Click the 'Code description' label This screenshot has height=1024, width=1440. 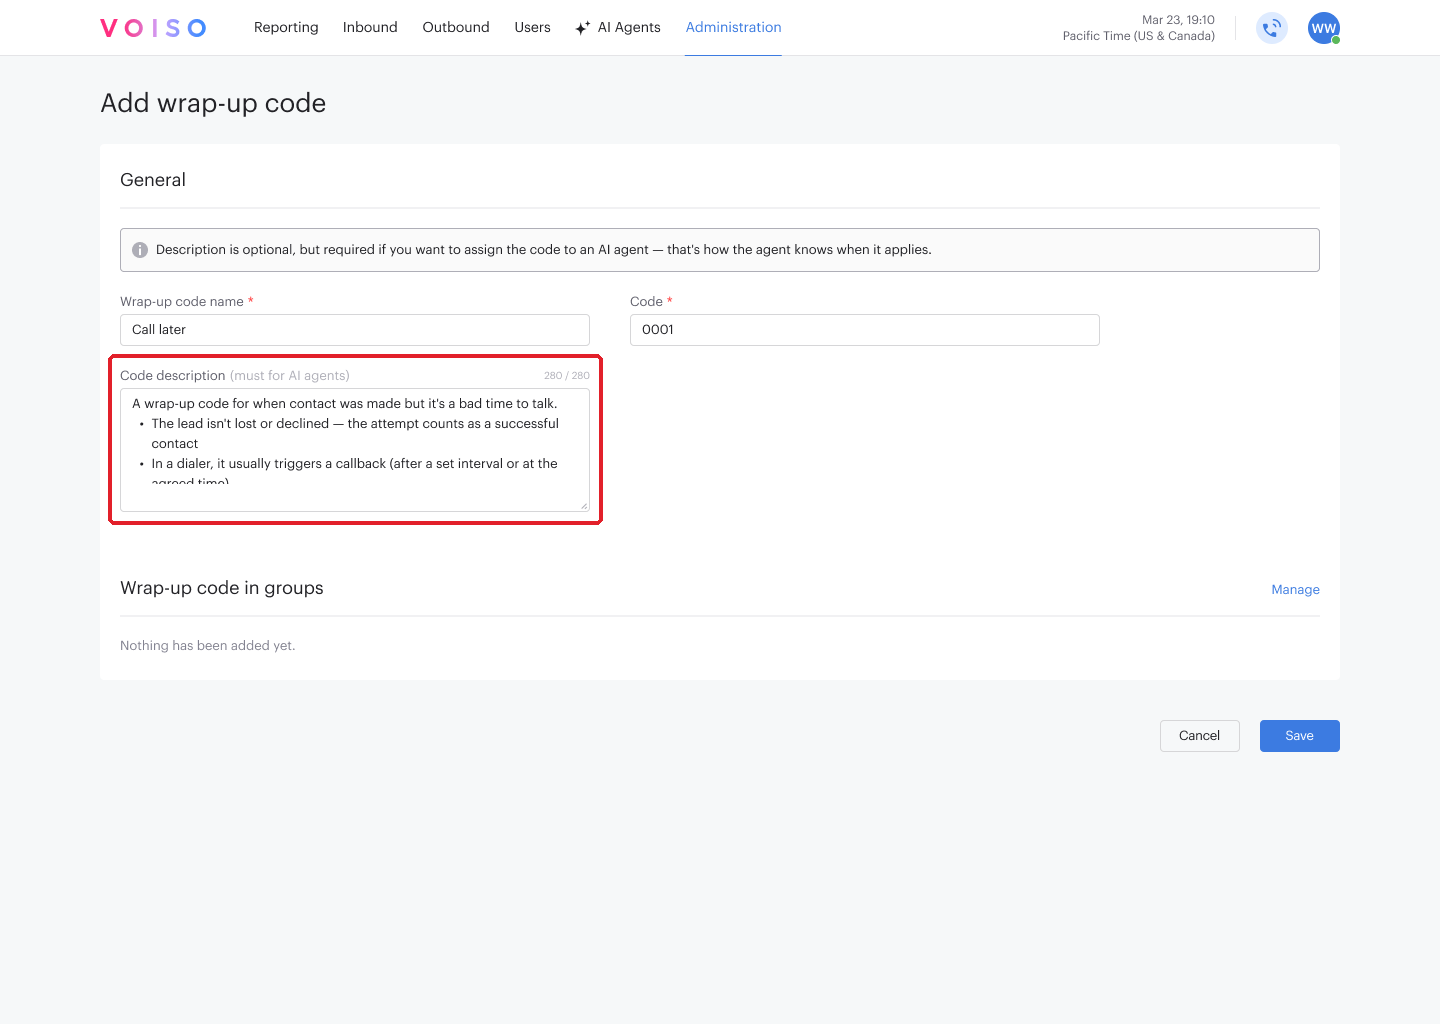point(173,376)
